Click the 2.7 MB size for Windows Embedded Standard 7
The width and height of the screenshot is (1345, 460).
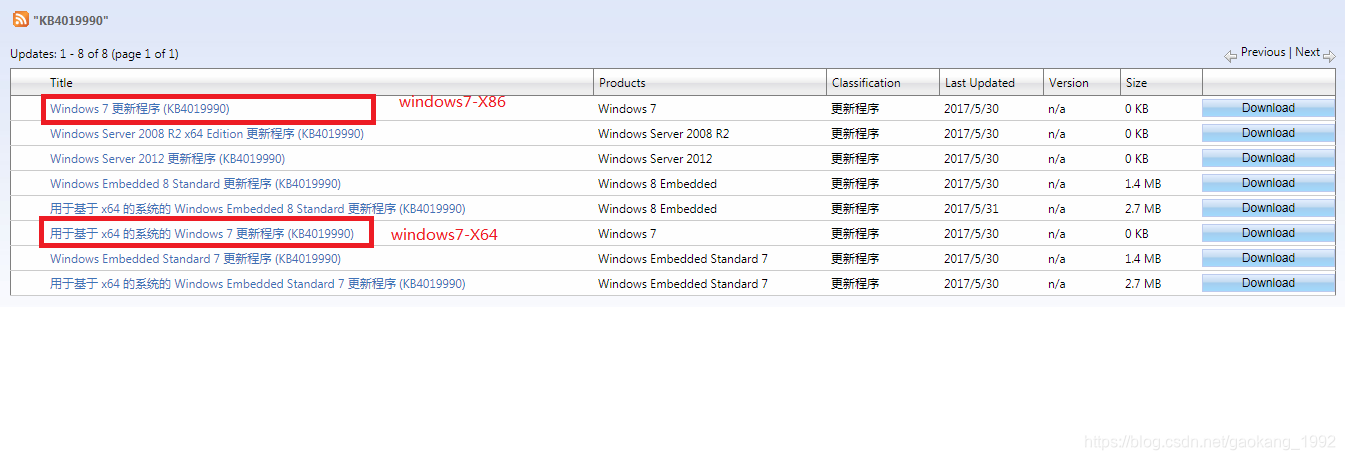point(1143,283)
